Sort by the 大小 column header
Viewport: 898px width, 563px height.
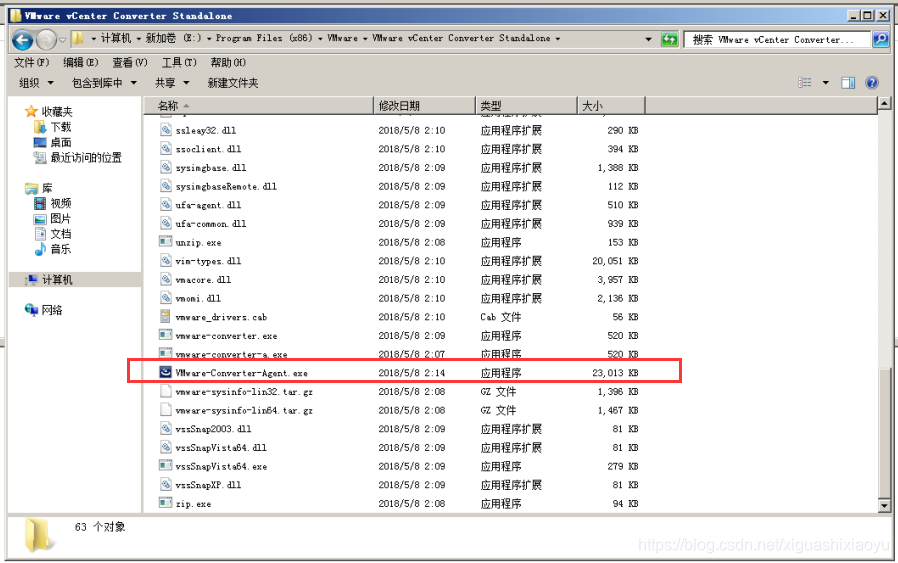click(611, 105)
